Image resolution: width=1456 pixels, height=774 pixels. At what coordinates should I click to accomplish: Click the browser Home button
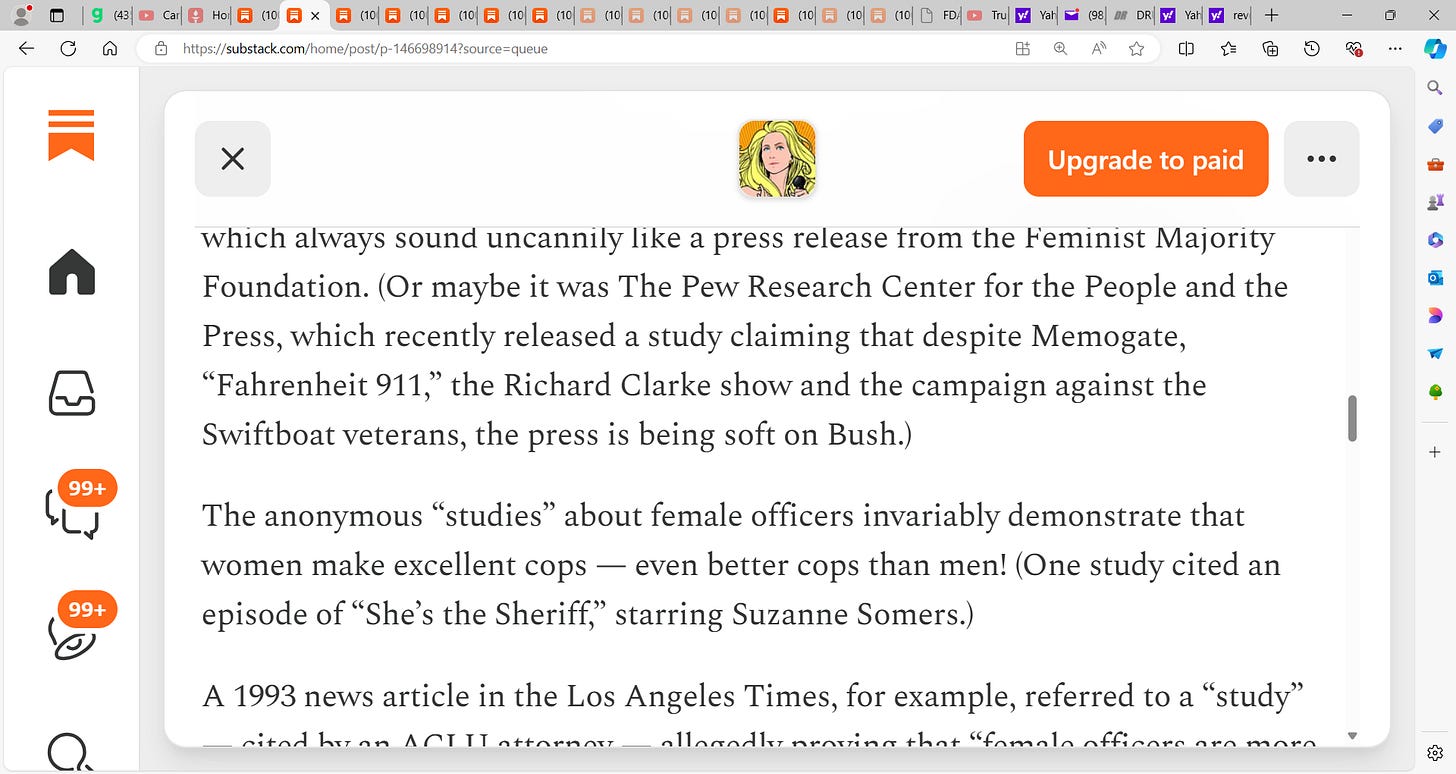110,48
